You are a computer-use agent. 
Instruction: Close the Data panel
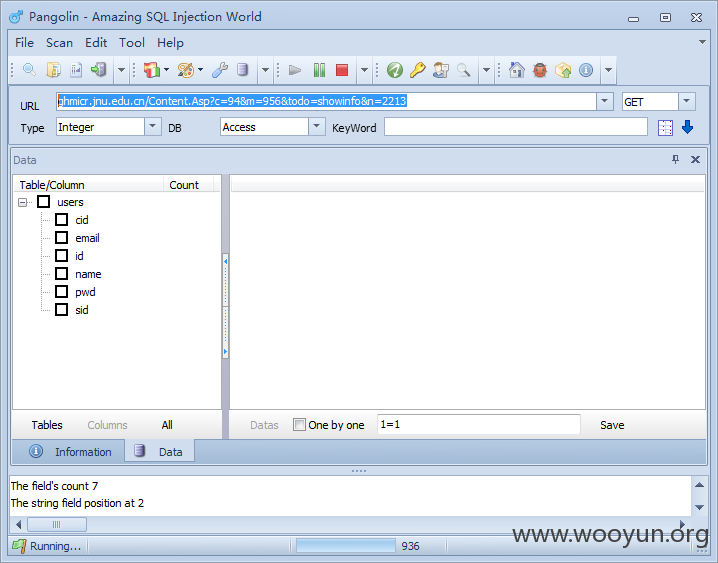695,159
